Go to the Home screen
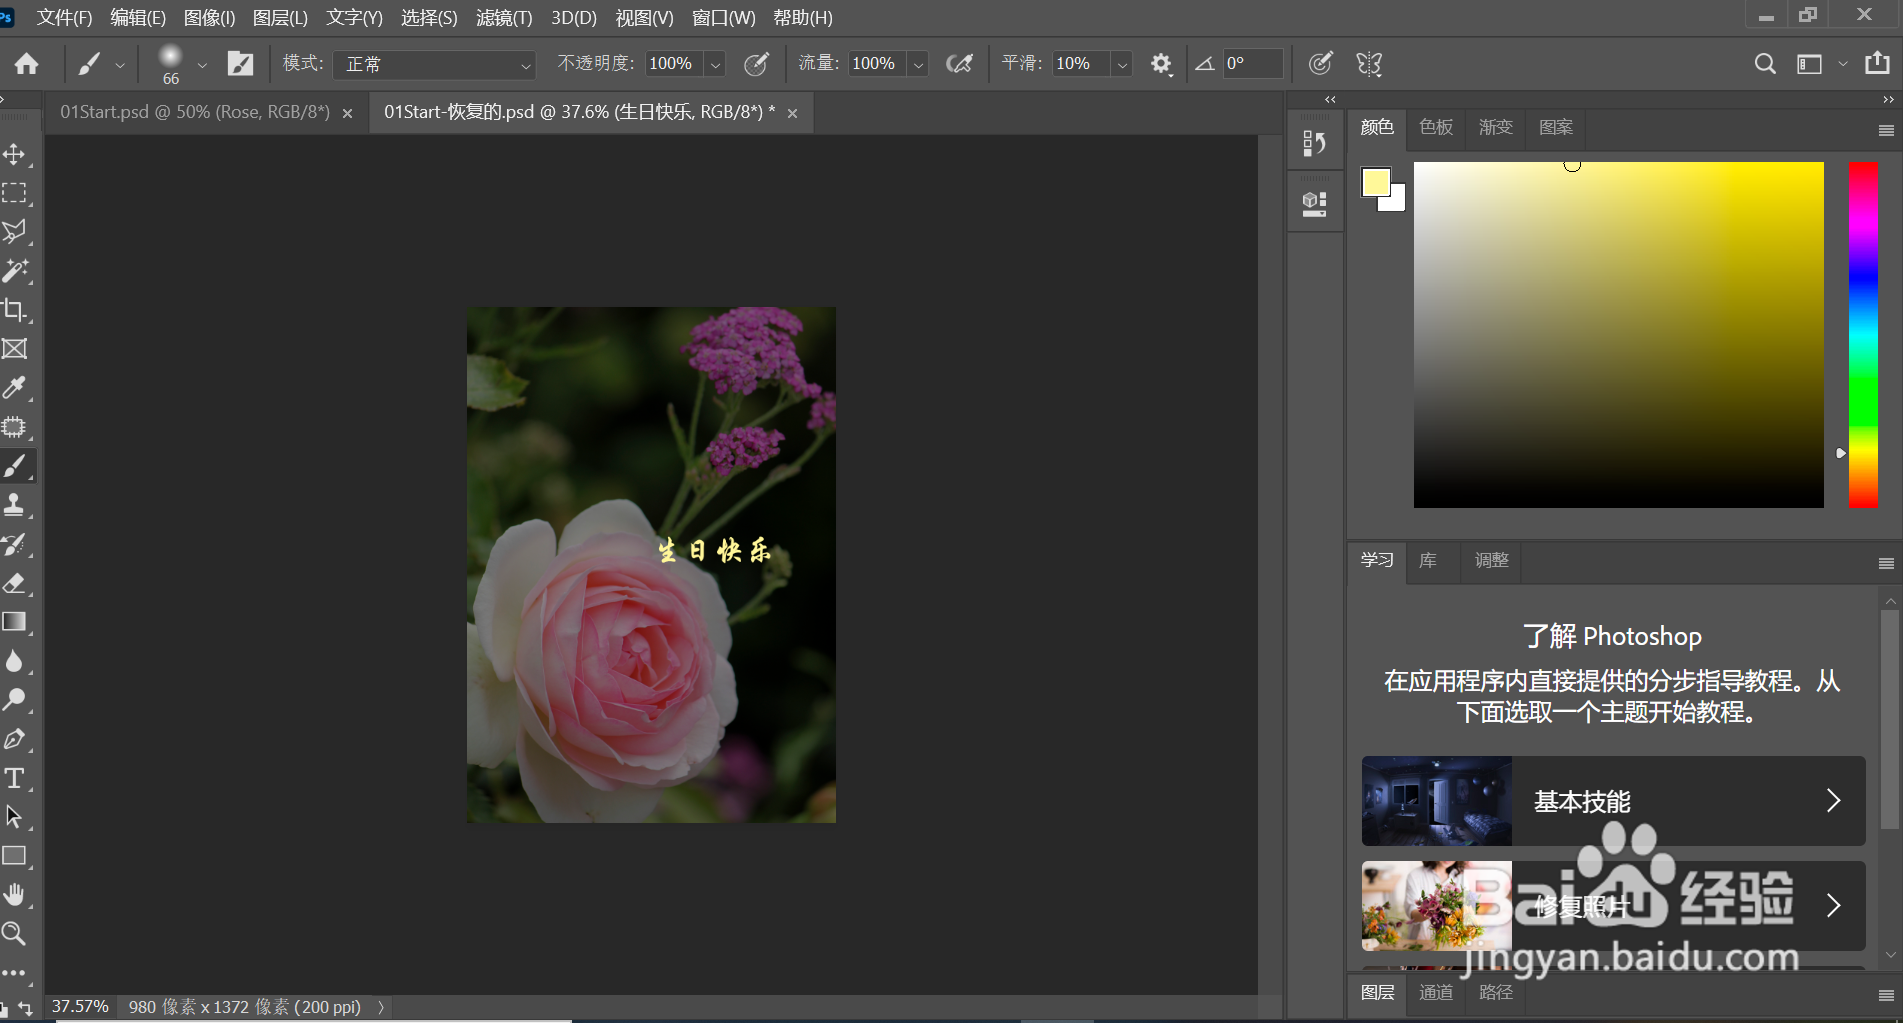Image resolution: width=1903 pixels, height=1023 pixels. pyautogui.click(x=27, y=64)
